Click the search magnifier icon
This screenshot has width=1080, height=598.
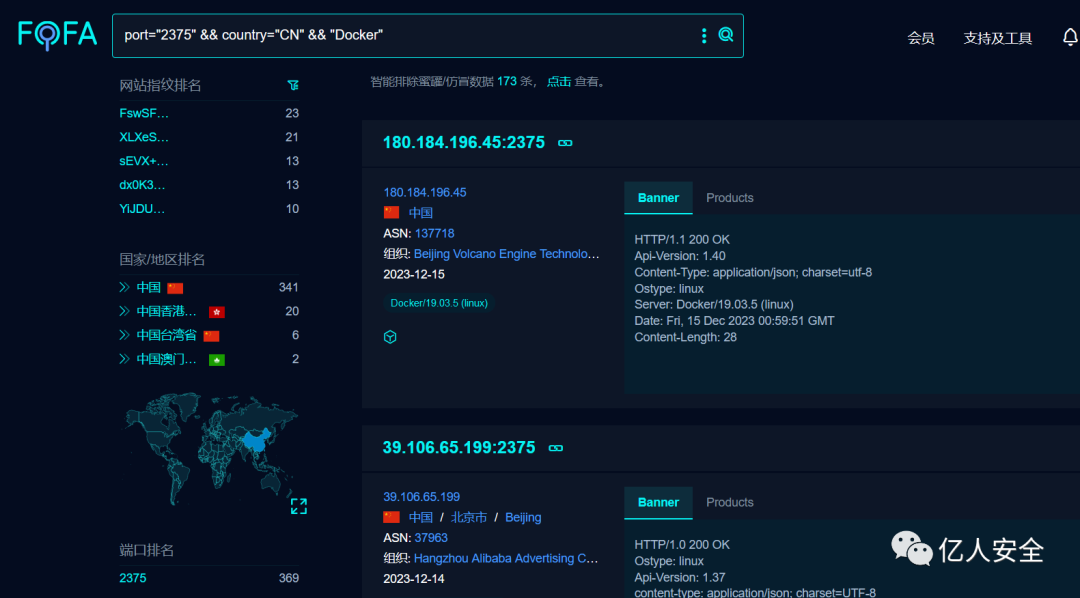coord(725,34)
